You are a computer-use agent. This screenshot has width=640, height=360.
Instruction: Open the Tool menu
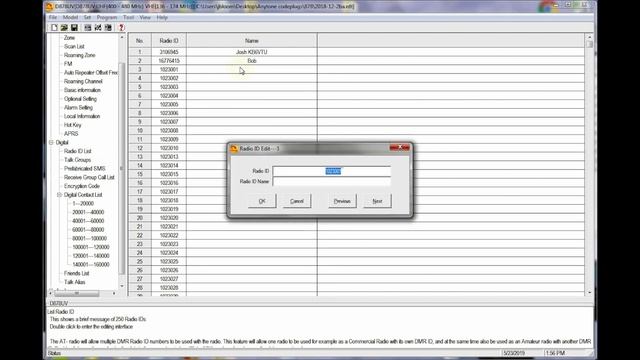point(129,18)
